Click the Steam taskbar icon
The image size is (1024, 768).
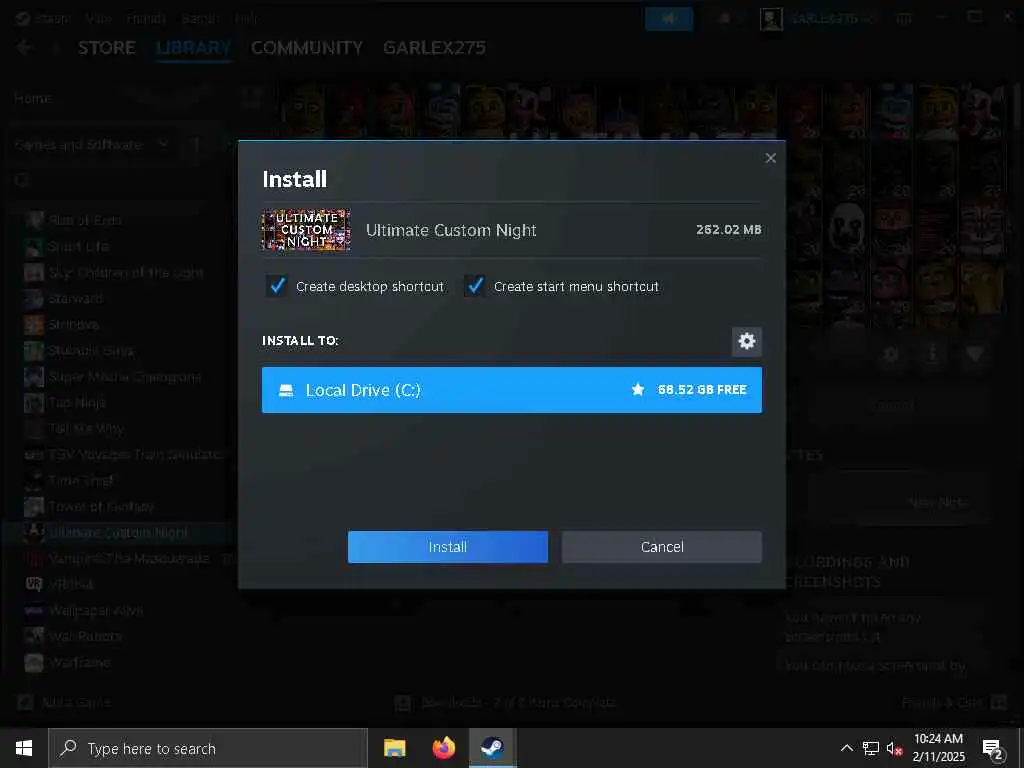[492, 748]
